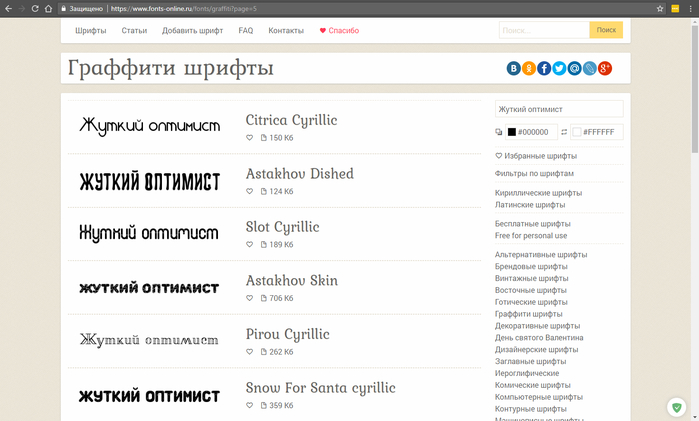This screenshot has height=421, width=699.
Task: Favorite the Pirou Cyrillic font heart
Action: coord(250,352)
